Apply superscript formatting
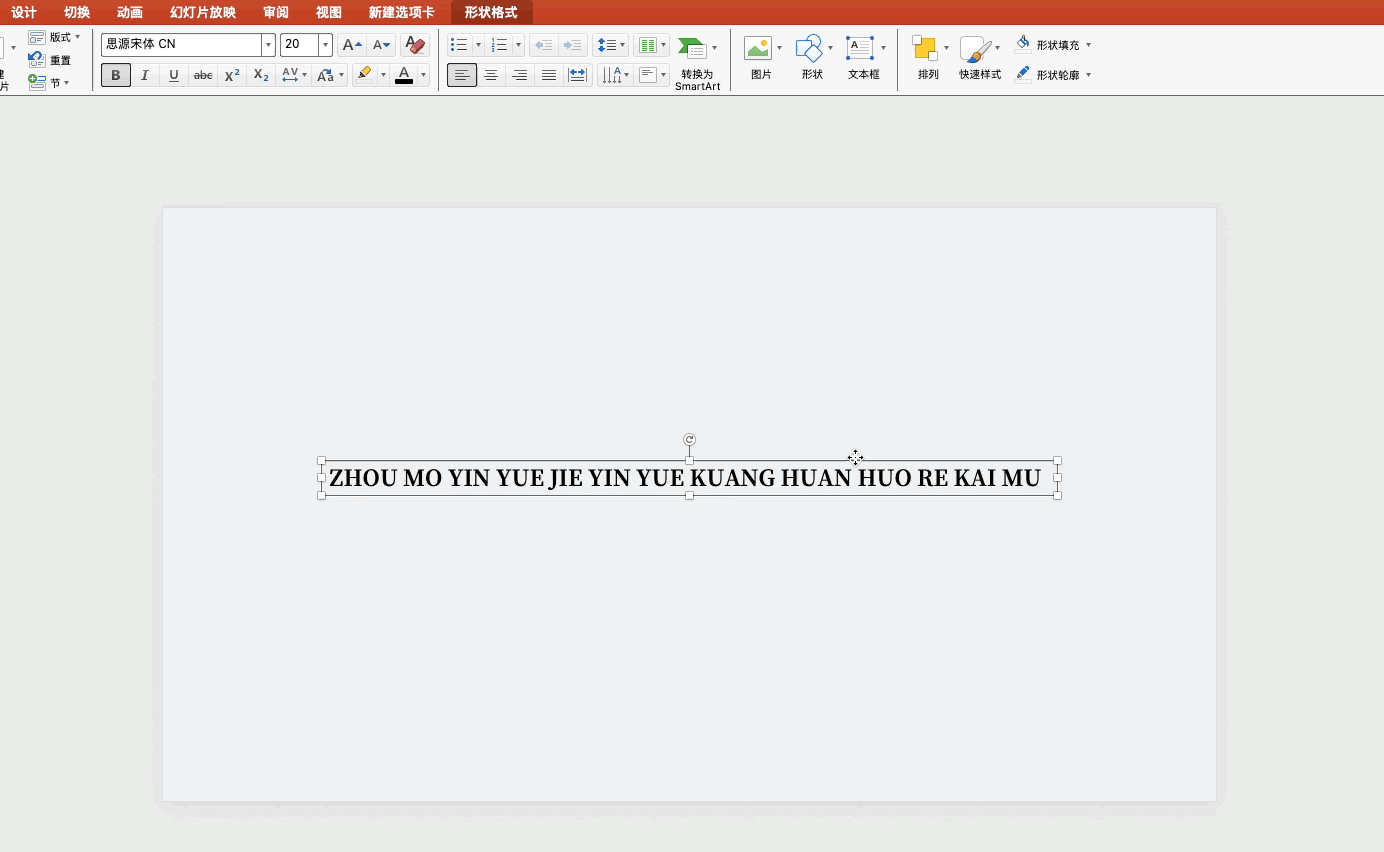Viewport: 1384px width, 852px height. pos(232,75)
